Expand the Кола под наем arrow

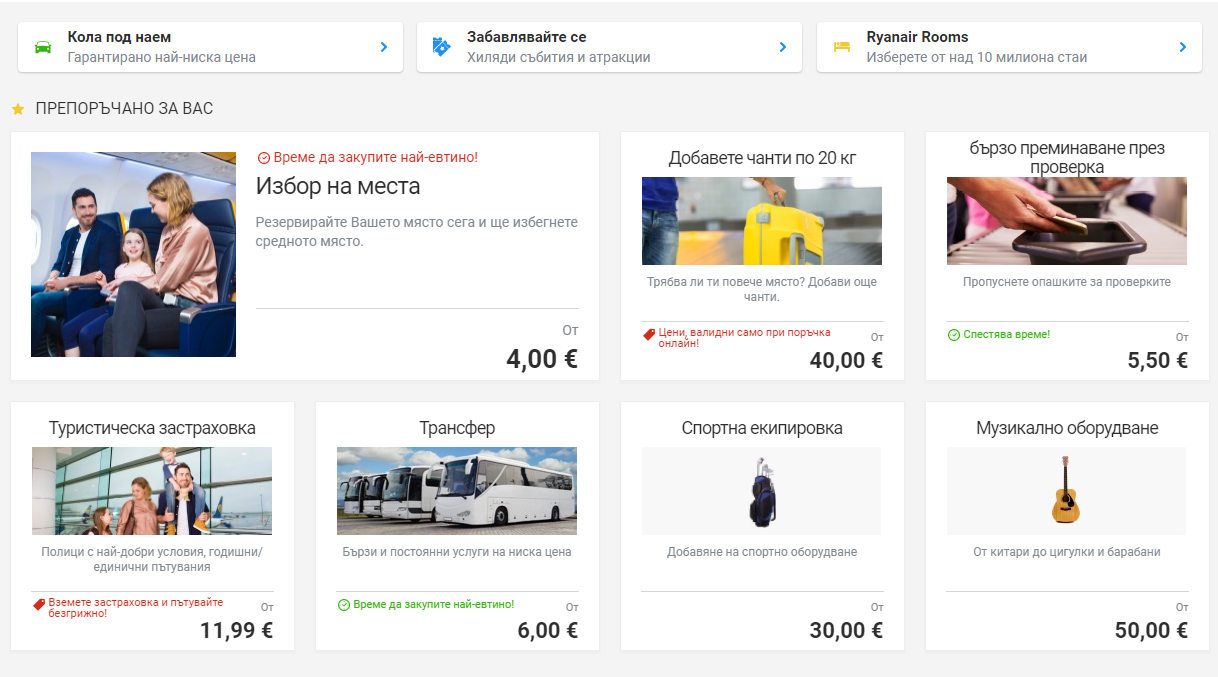(384, 47)
